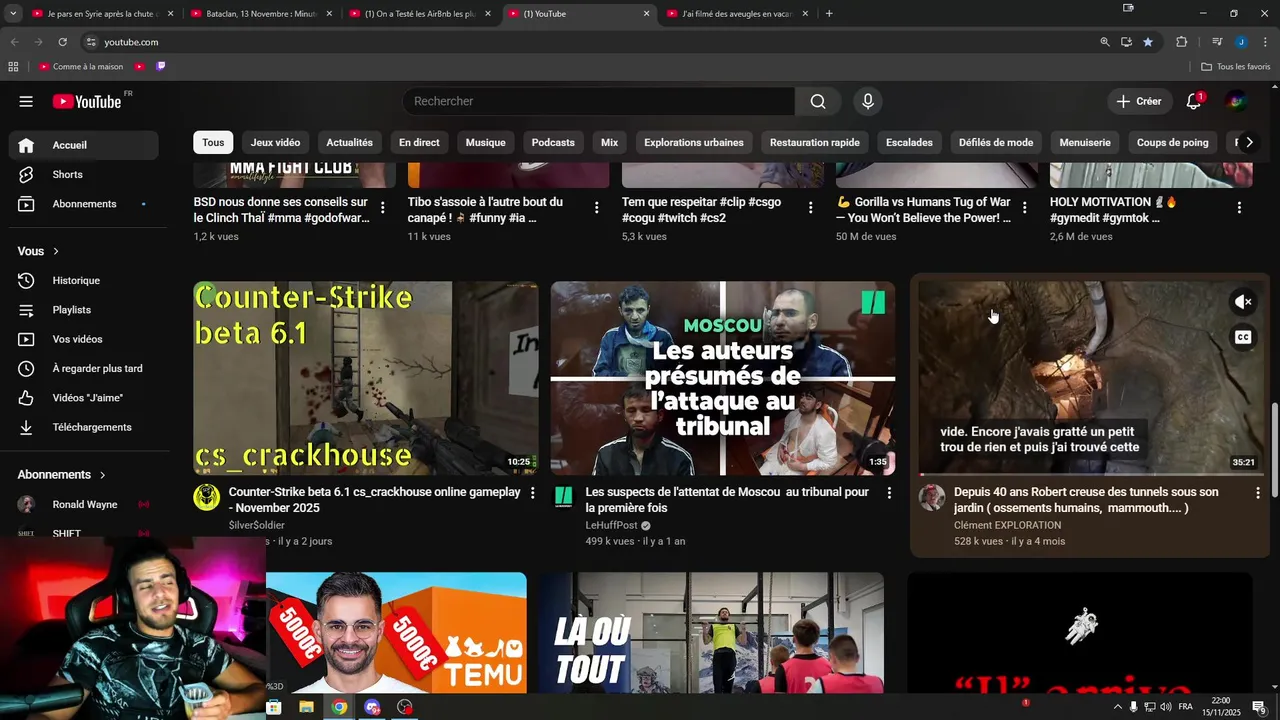Open Shorts in the sidebar

coord(83,174)
